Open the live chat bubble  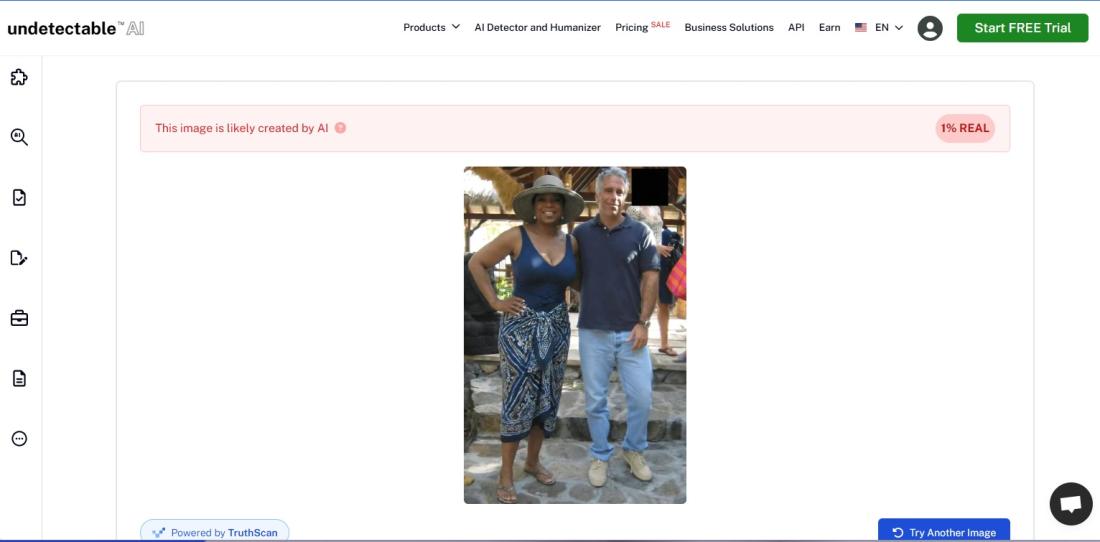click(x=1070, y=503)
